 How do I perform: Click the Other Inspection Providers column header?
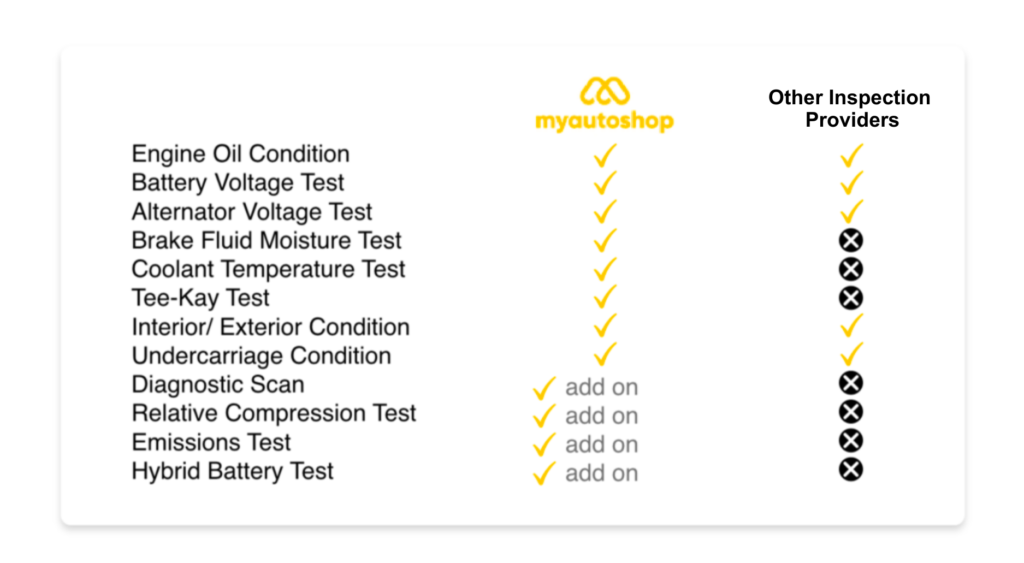849,109
